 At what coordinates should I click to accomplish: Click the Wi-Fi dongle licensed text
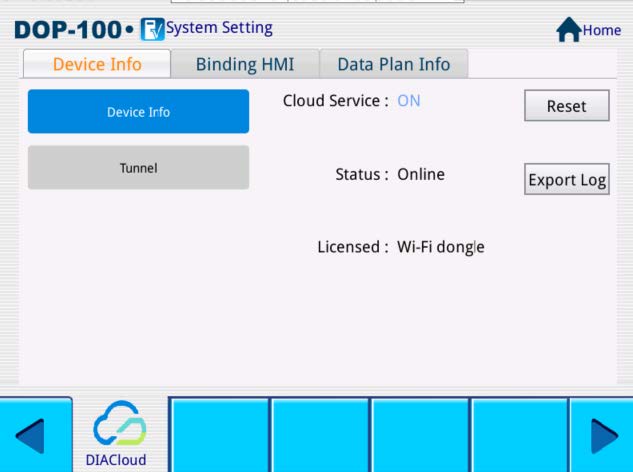coord(440,247)
